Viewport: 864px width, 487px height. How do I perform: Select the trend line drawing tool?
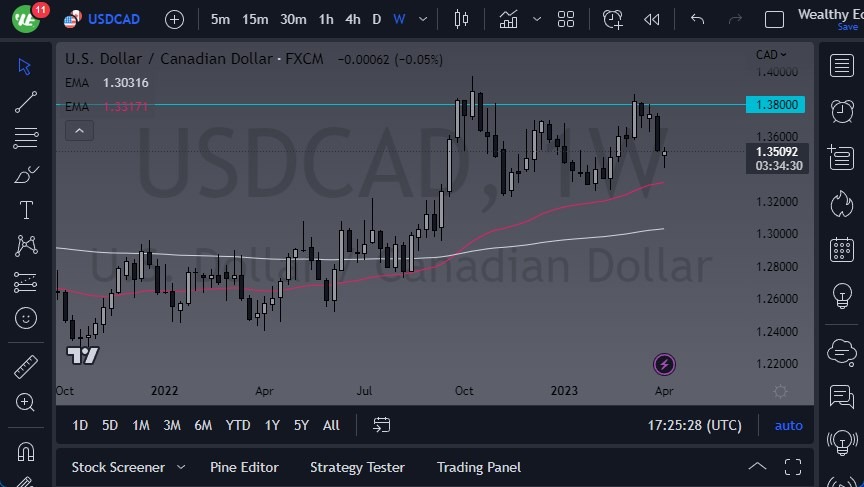click(x=26, y=101)
